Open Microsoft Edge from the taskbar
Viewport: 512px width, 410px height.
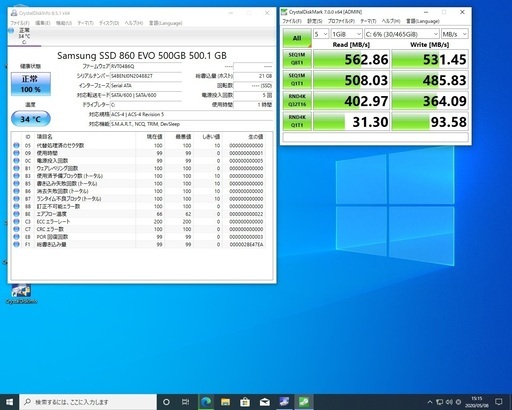[x=206, y=402]
